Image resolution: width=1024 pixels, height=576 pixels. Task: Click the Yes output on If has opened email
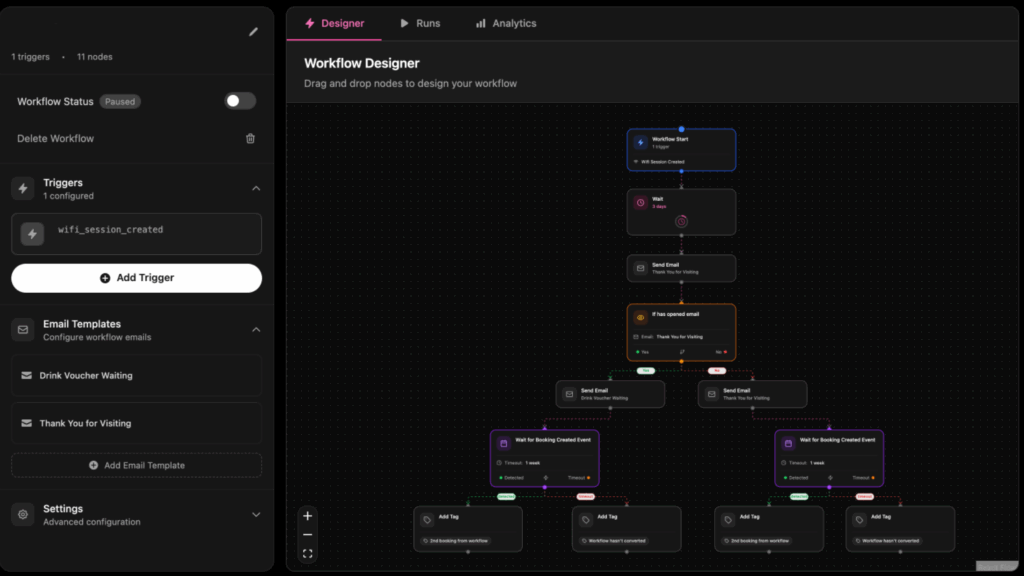[x=643, y=352]
